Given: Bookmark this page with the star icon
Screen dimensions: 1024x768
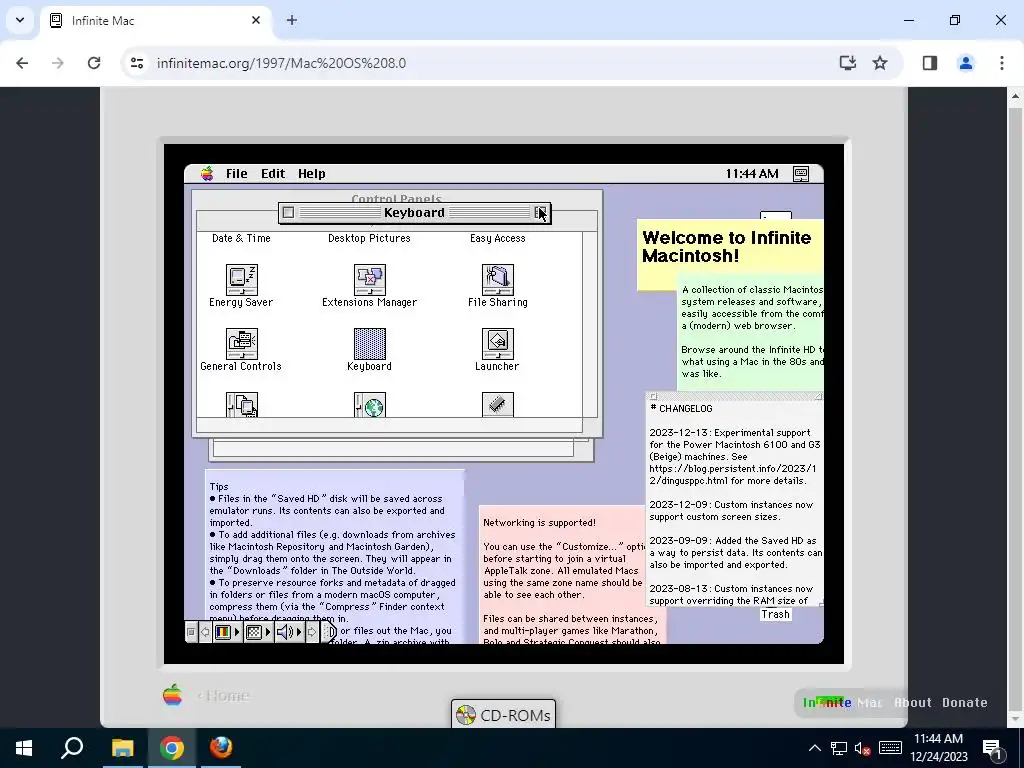Looking at the screenshot, I should tap(880, 63).
